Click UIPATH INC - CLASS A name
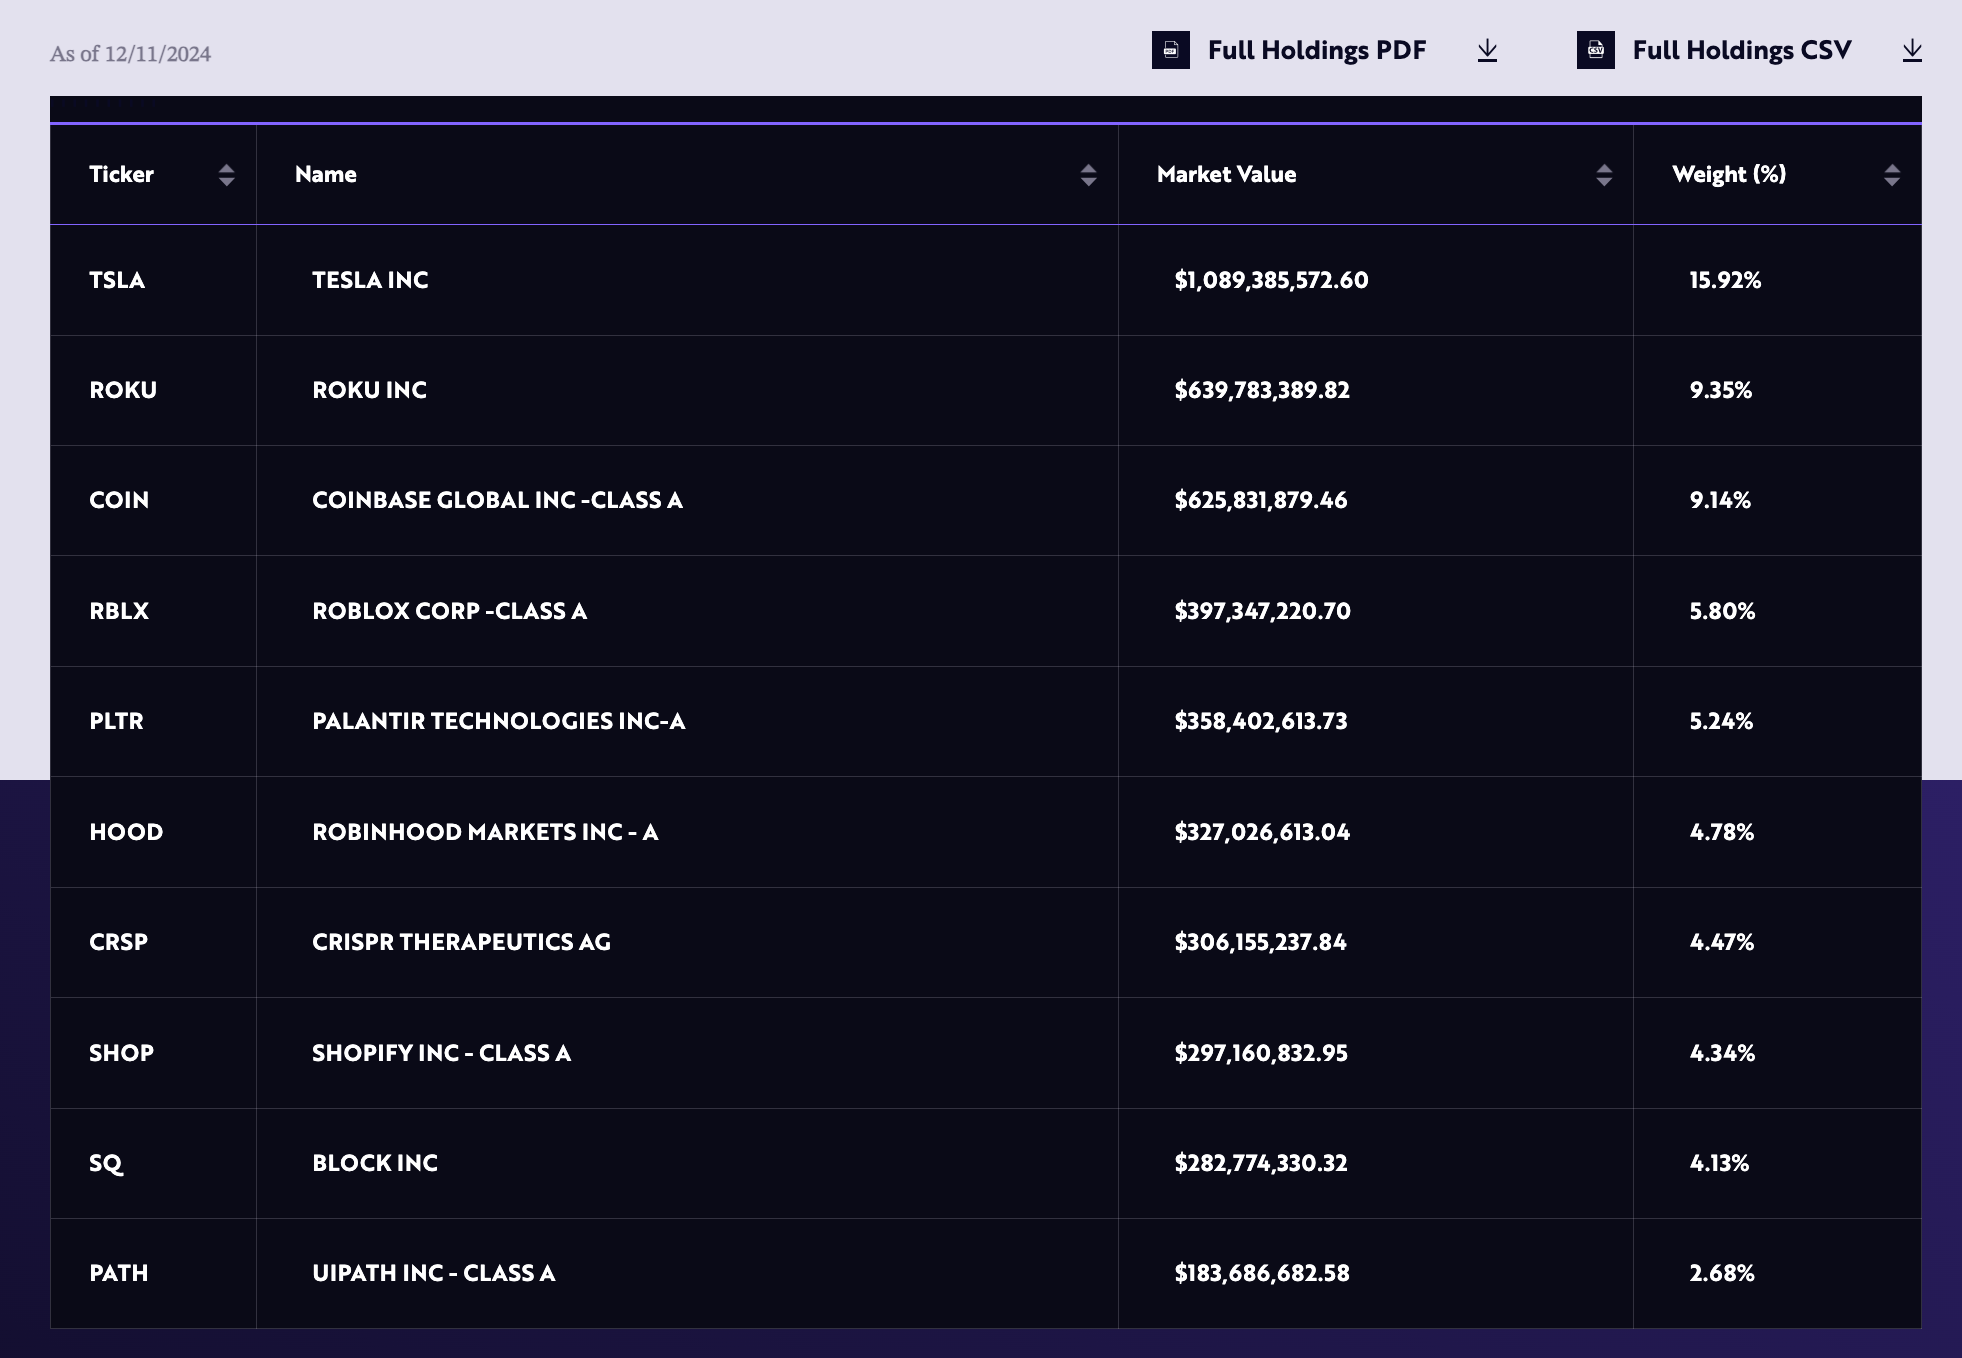 433,1273
